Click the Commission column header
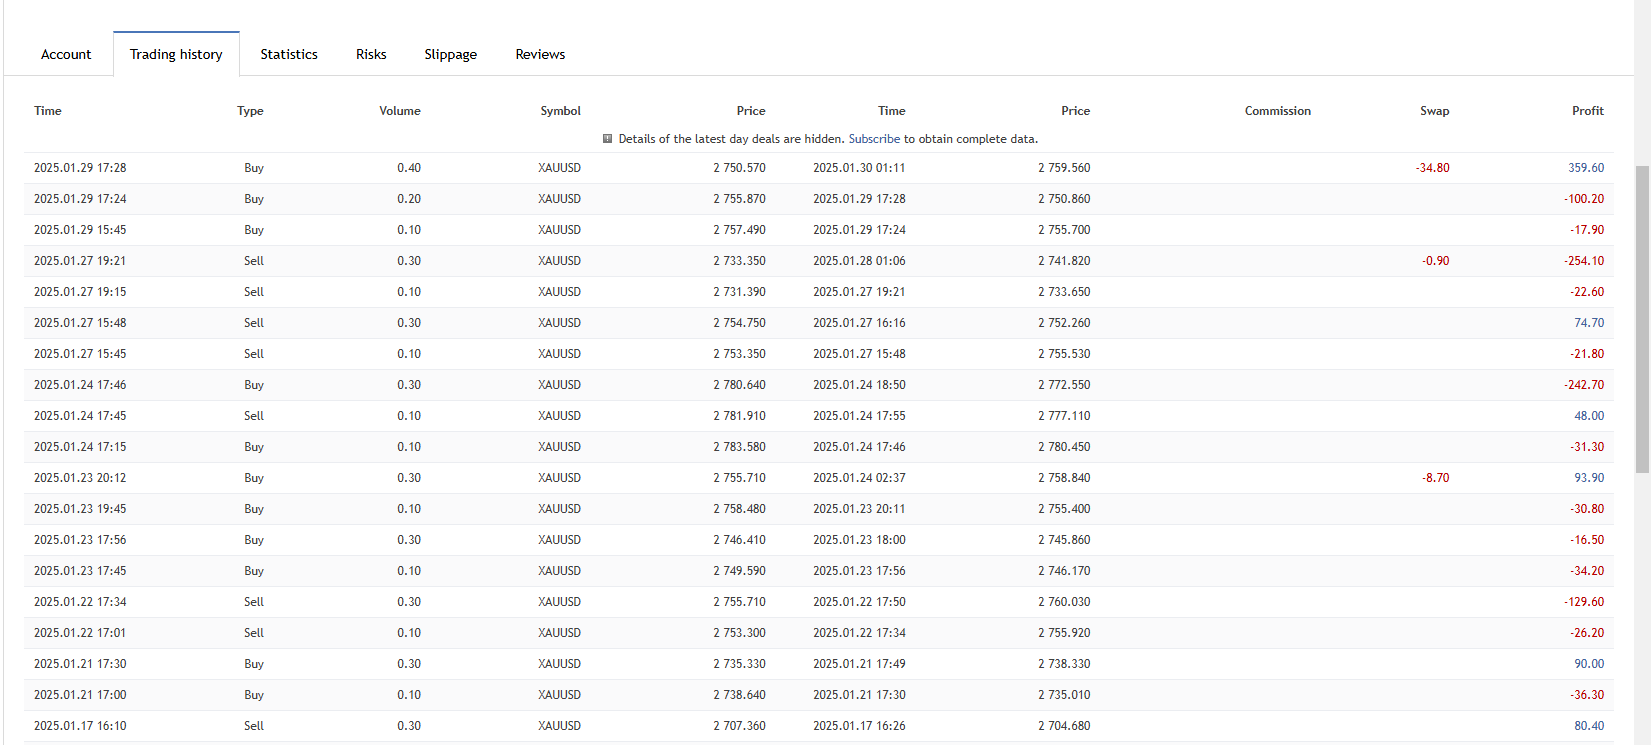Screen dimensions: 1651x745 [1277, 111]
